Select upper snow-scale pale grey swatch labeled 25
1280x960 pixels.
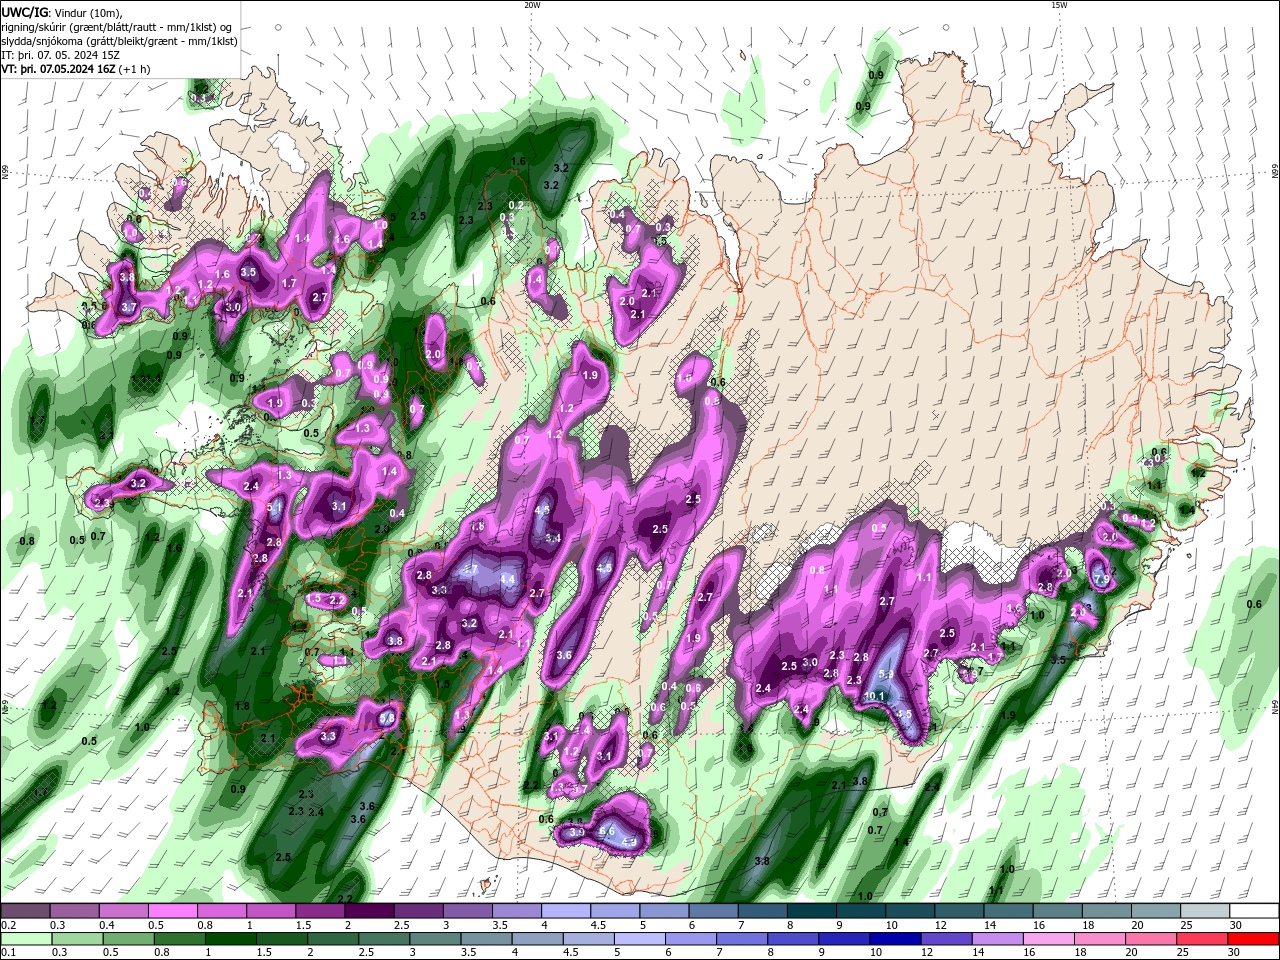(x=1203, y=911)
